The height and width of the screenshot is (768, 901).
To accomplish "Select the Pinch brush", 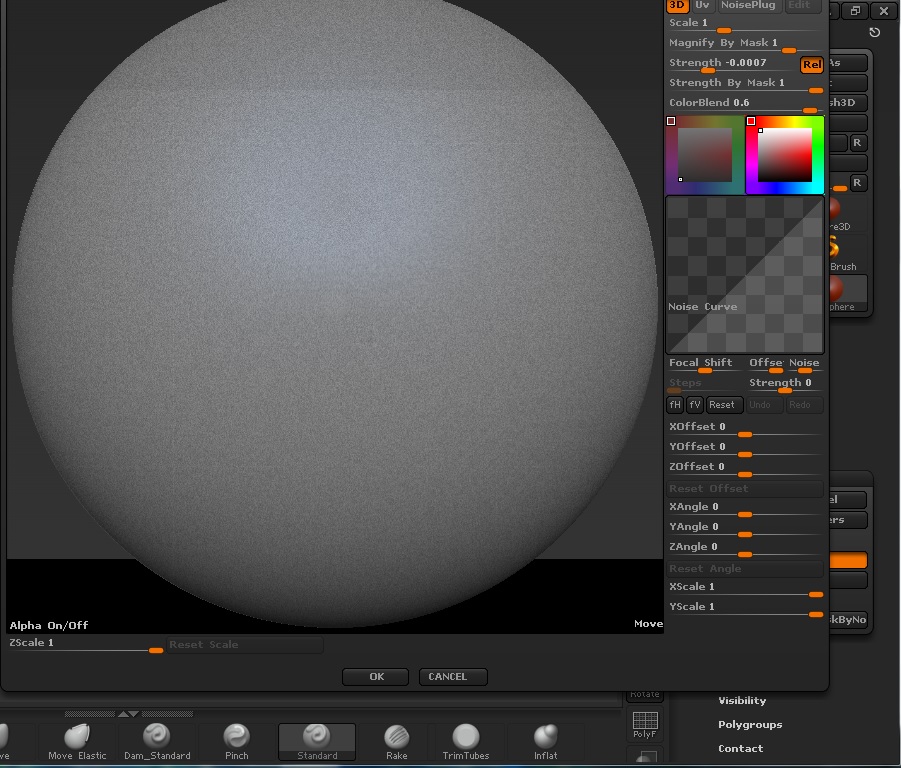I will click(x=236, y=742).
